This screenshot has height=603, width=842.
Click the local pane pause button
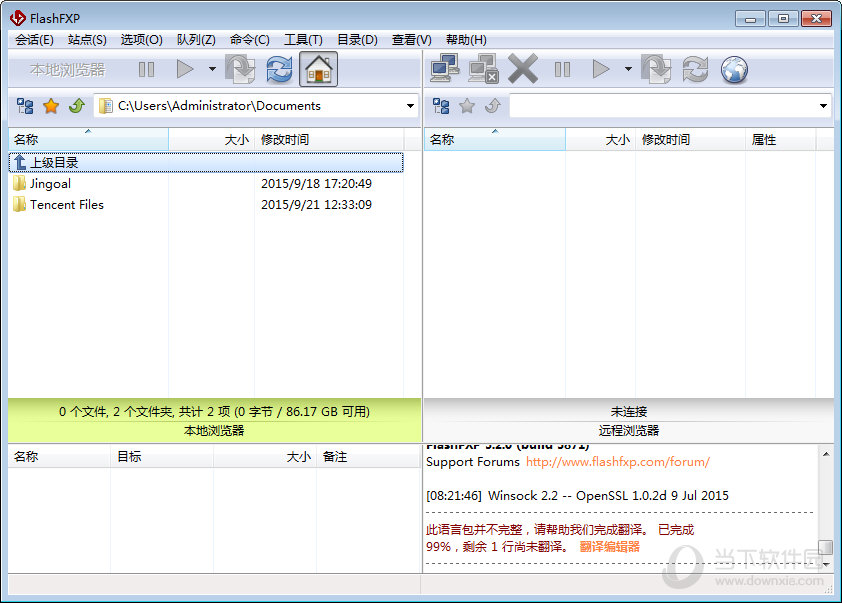point(146,69)
